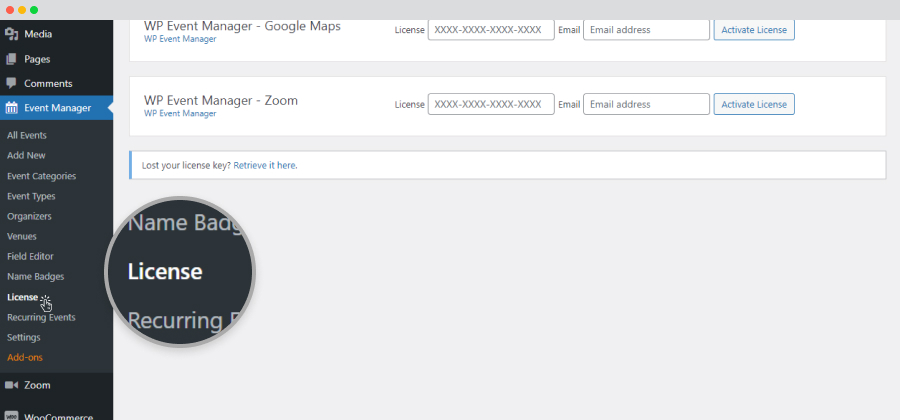Click 'Lost your license key?' text
Viewport: 900px width, 420px height.
tap(187, 165)
